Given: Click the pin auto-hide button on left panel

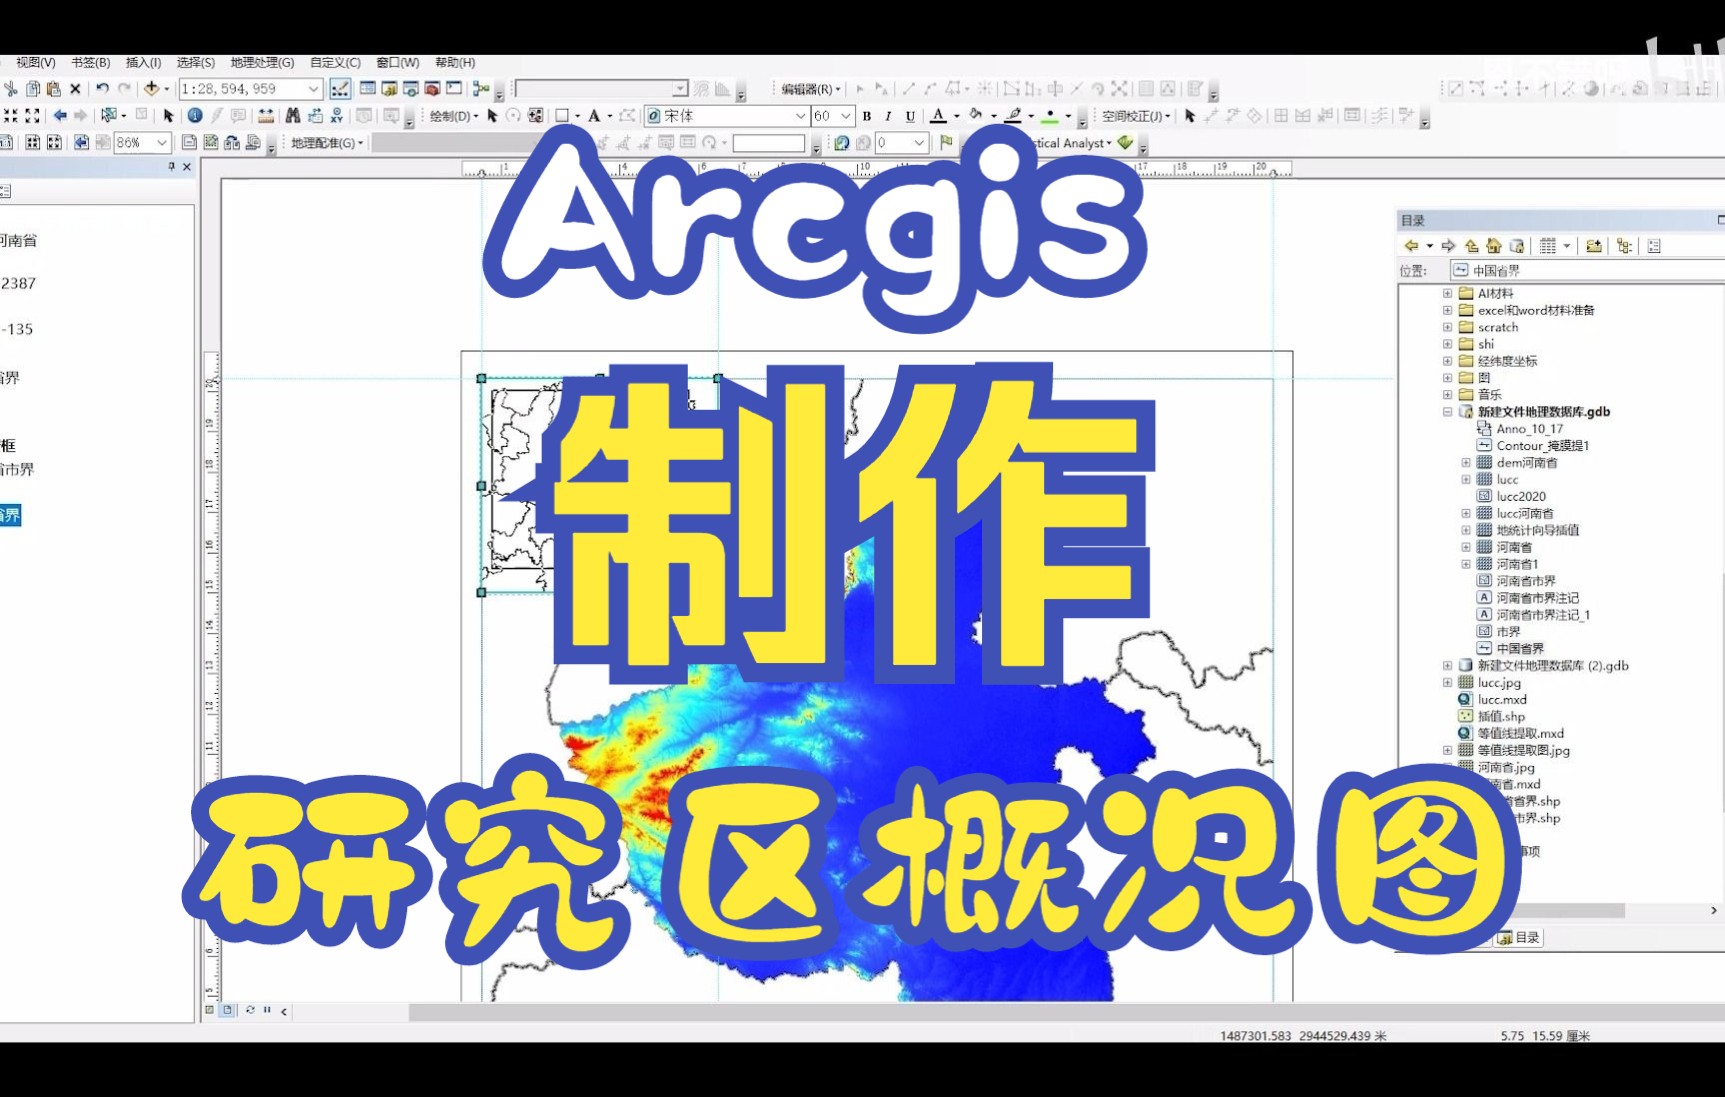Looking at the screenshot, I should [171, 166].
